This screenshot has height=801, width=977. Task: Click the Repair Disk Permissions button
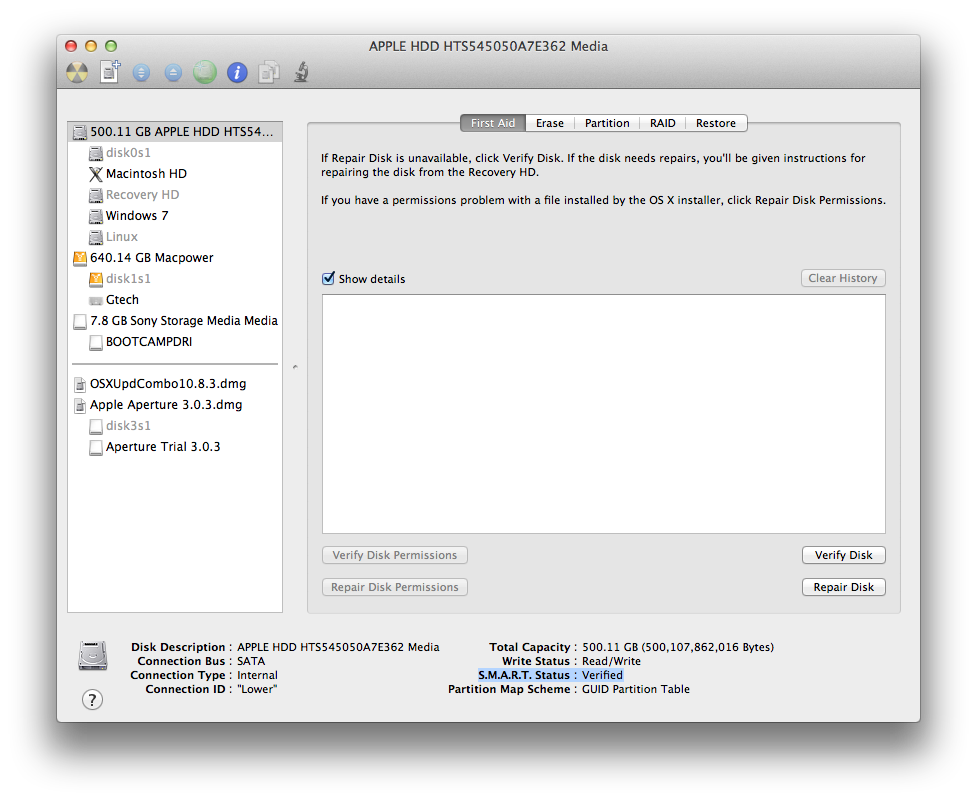pos(394,587)
